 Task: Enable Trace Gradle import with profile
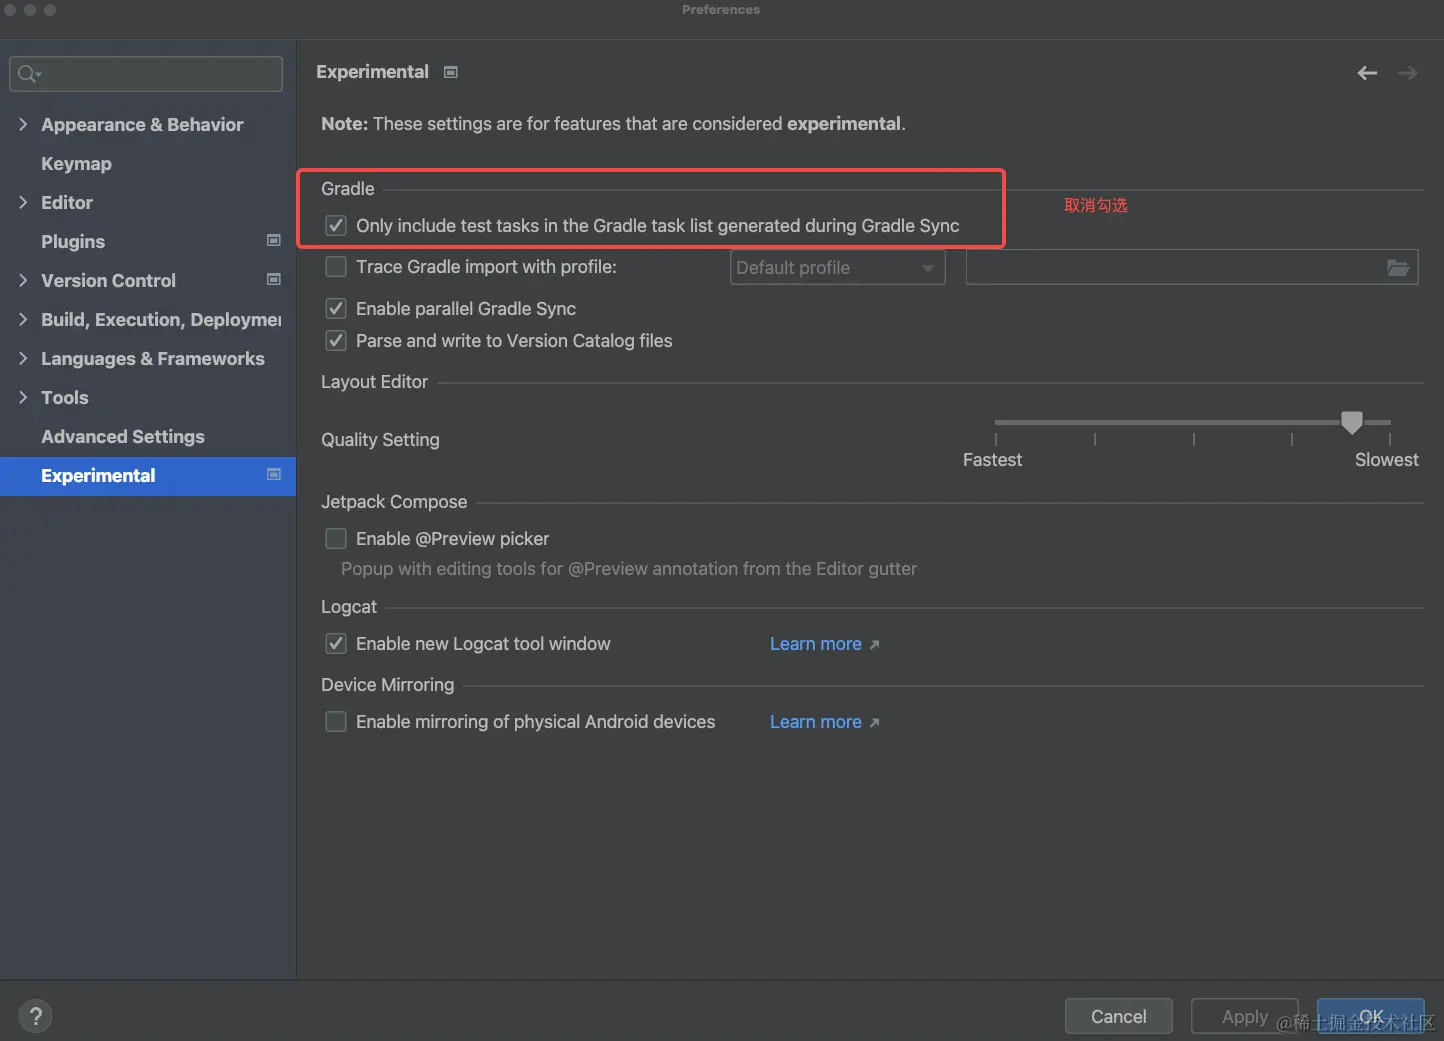336,267
